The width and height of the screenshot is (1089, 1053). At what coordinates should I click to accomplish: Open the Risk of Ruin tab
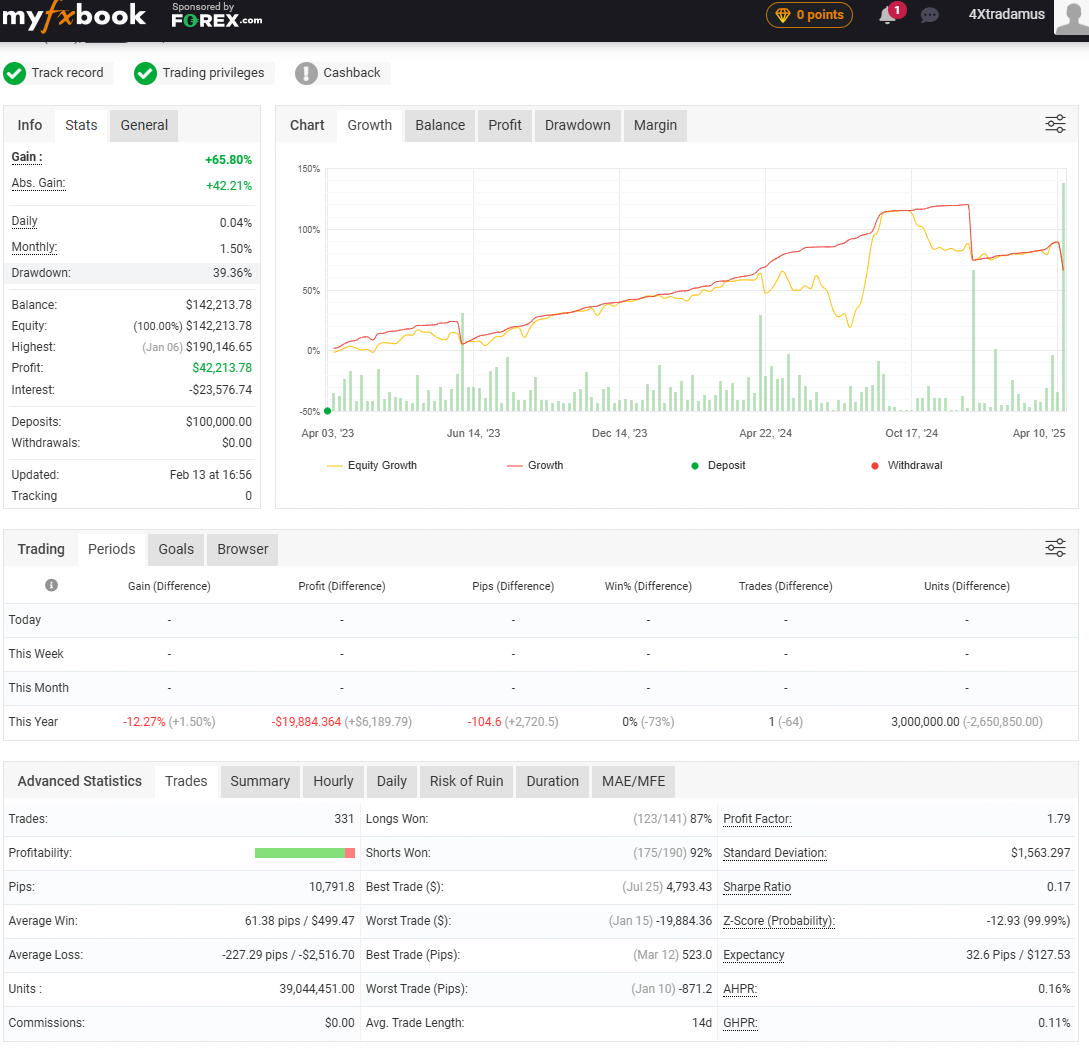coord(466,781)
